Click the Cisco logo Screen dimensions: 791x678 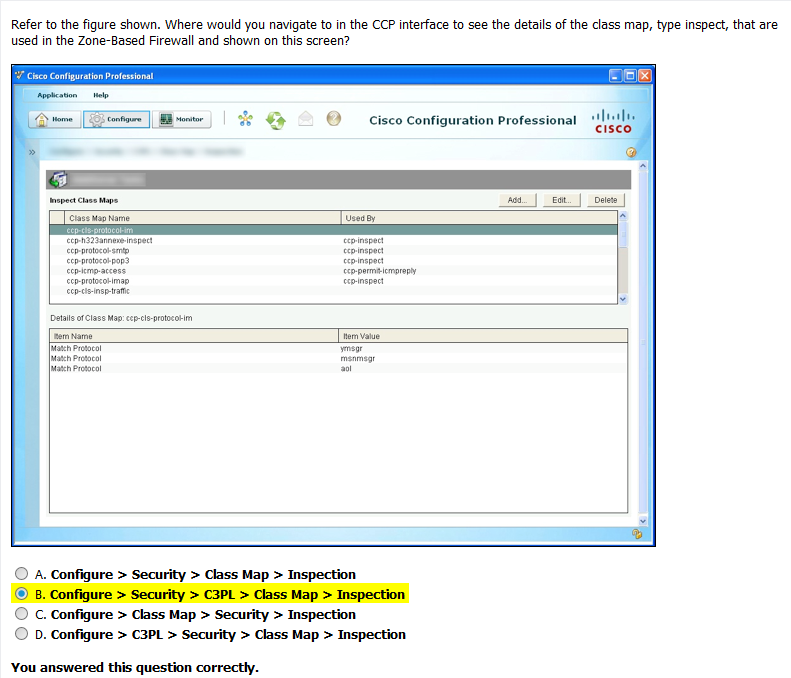pos(613,122)
